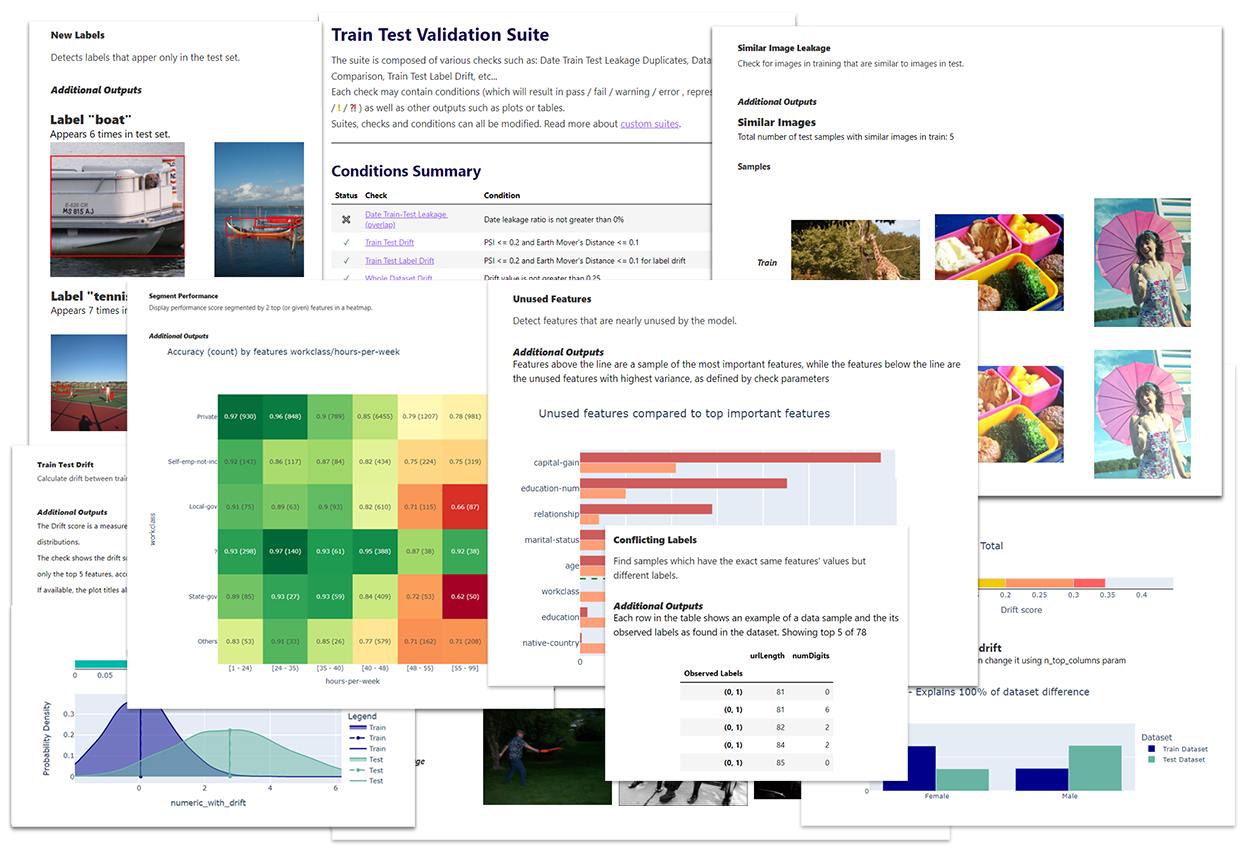Toggle the filled-area Test legend entry
This screenshot has height=858, width=1250.
tap(366, 759)
